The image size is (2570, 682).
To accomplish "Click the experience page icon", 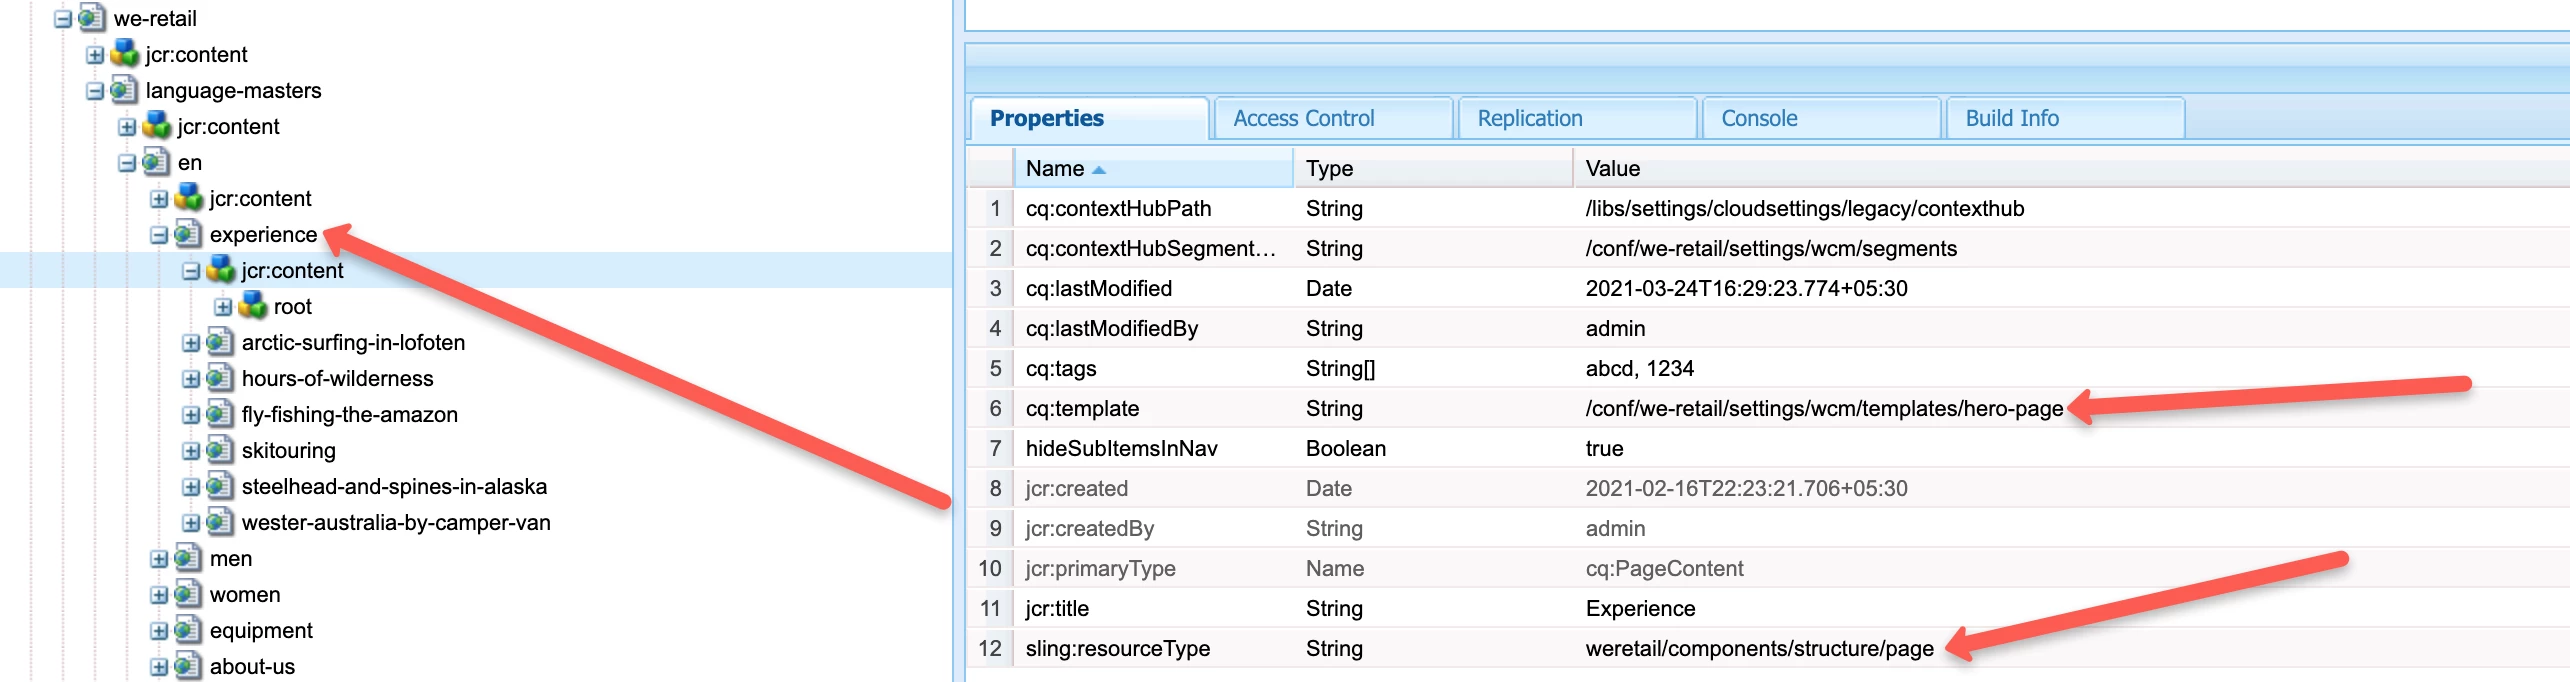I will click(x=188, y=234).
